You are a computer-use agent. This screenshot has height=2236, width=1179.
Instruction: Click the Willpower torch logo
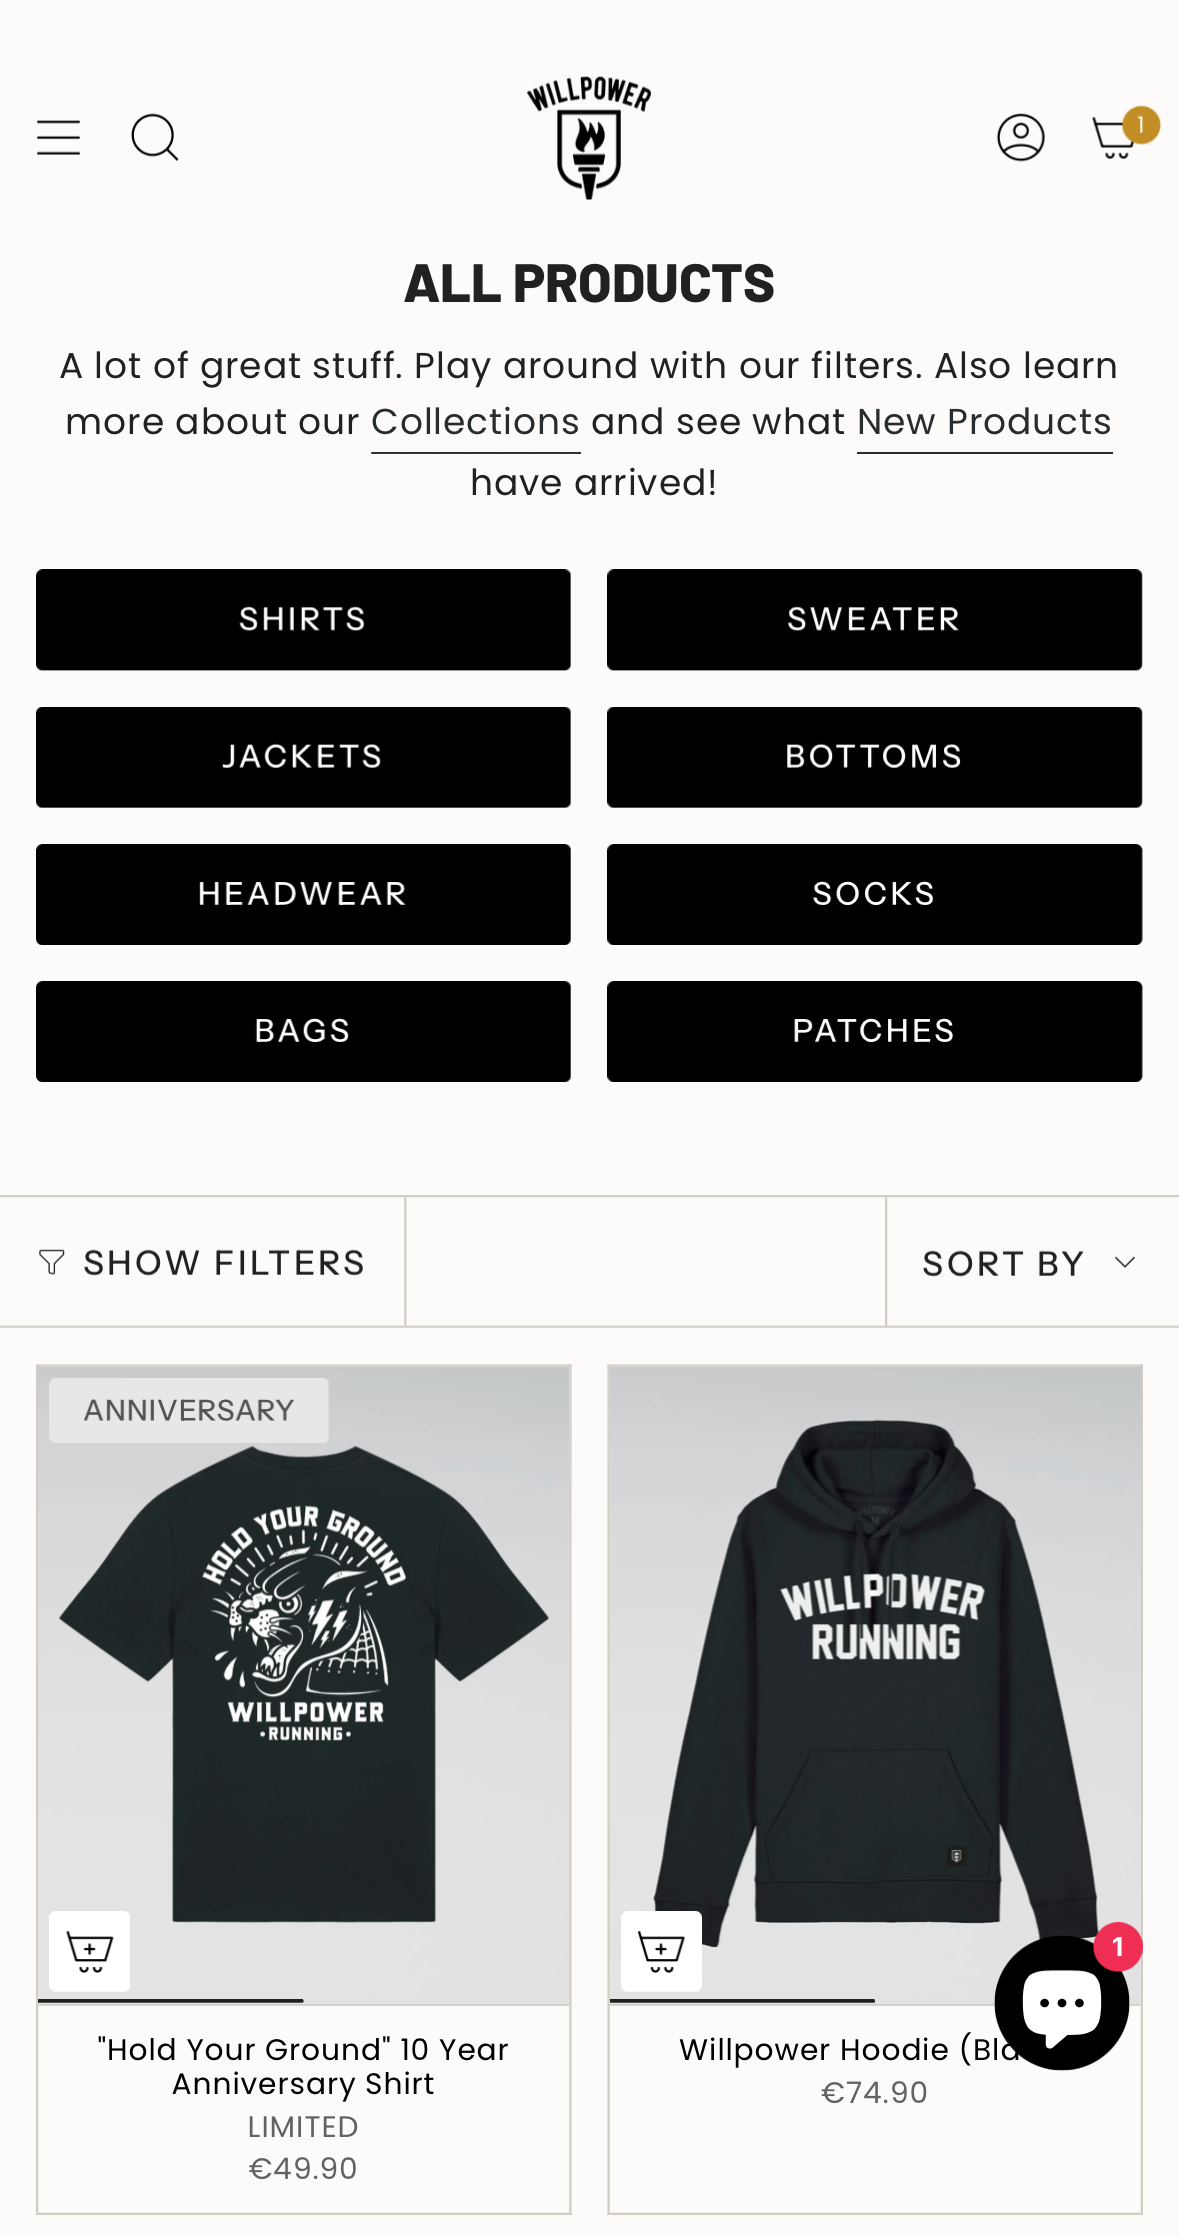click(x=589, y=137)
